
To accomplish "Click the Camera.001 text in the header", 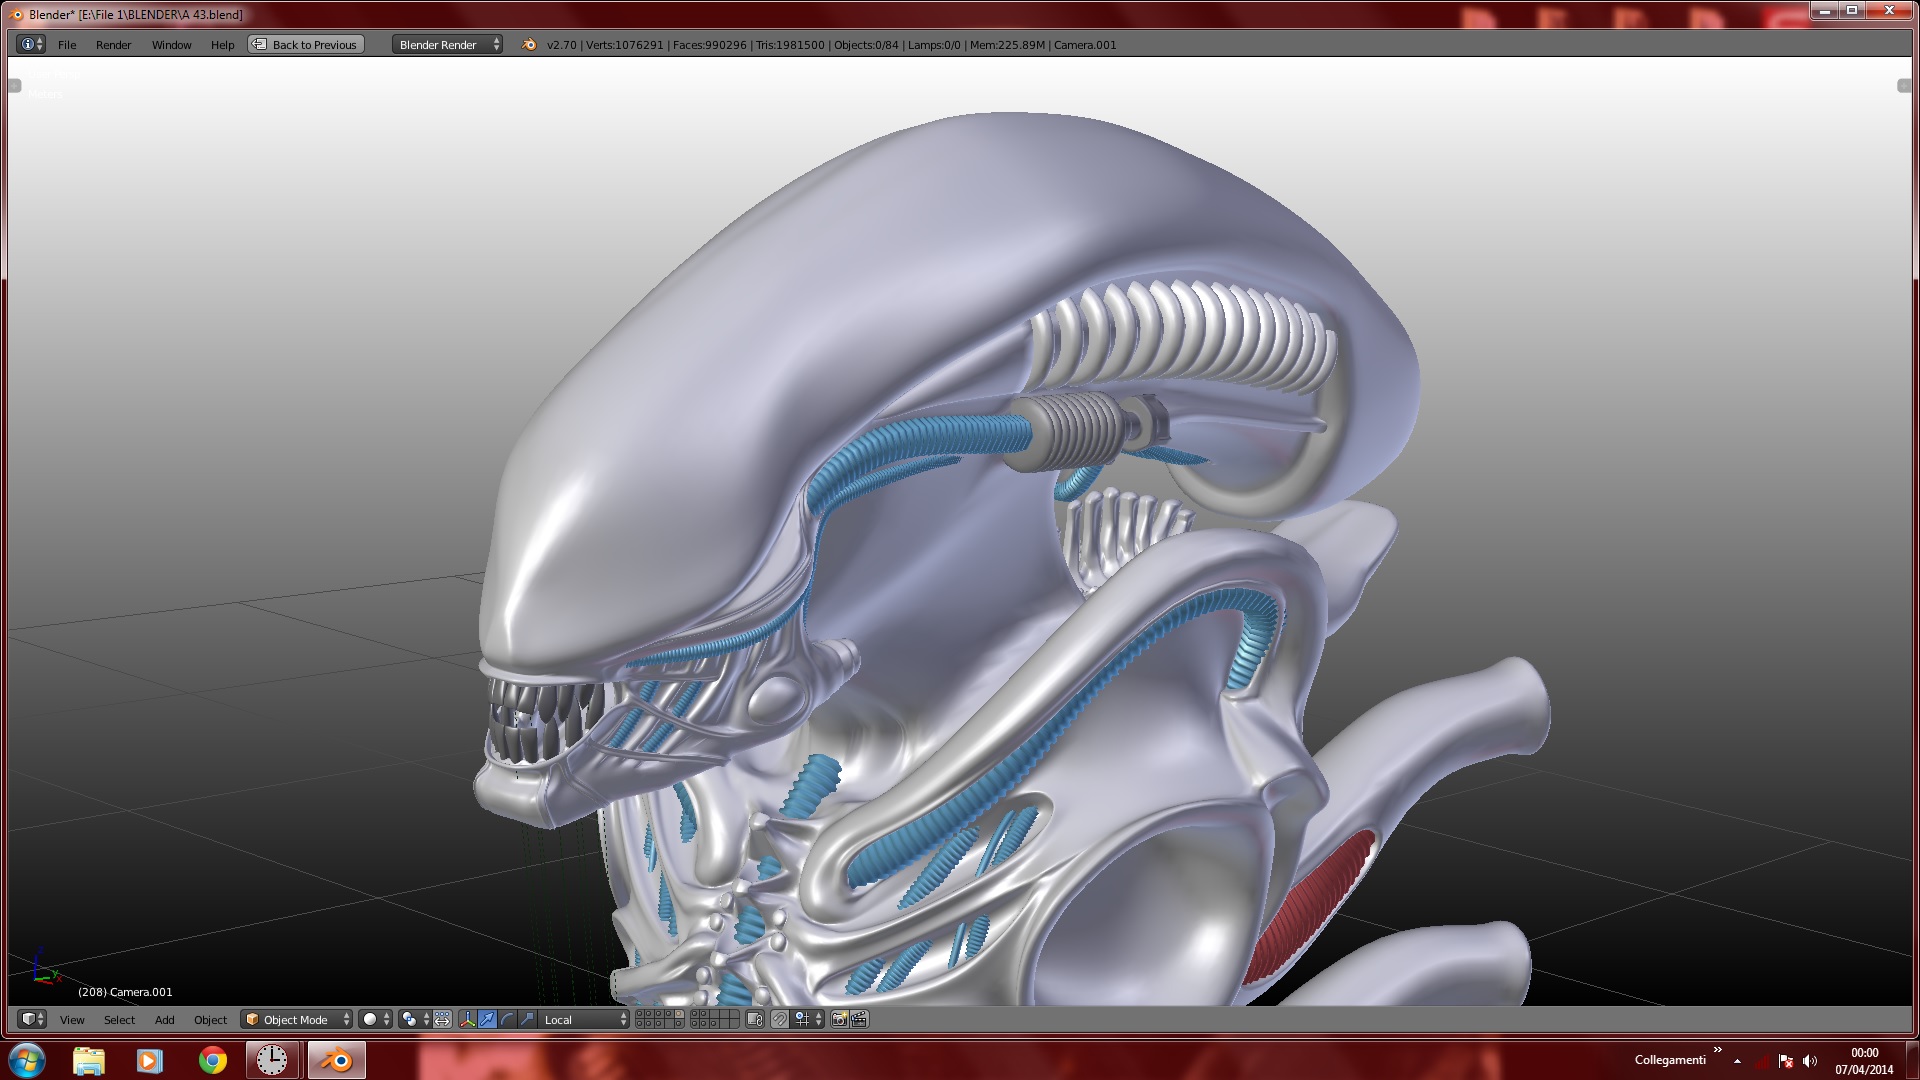I will (1085, 45).
